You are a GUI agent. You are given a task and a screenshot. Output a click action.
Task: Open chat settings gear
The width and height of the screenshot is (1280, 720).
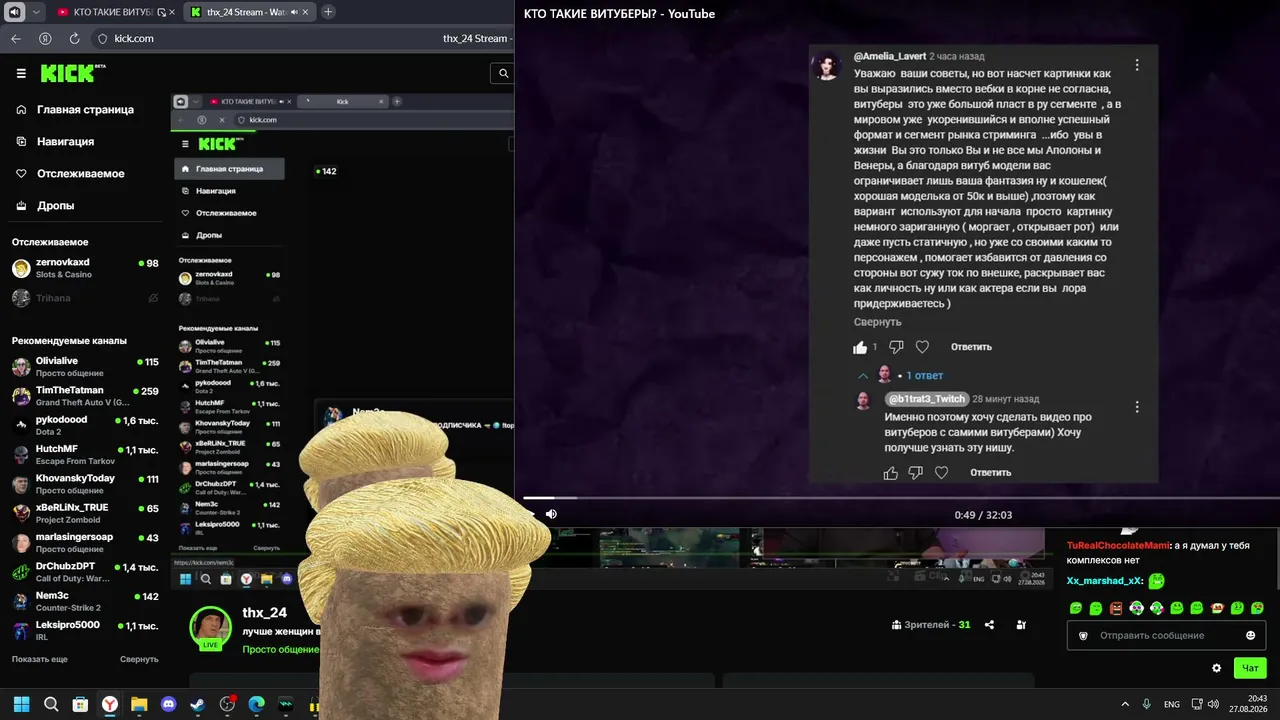(x=1216, y=668)
